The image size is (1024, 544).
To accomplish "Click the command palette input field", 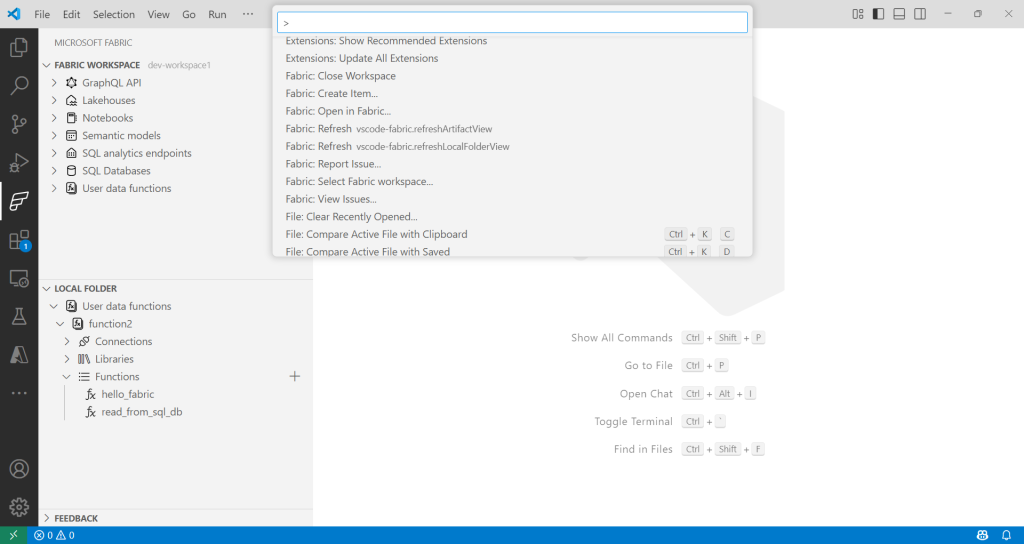I will pos(512,22).
